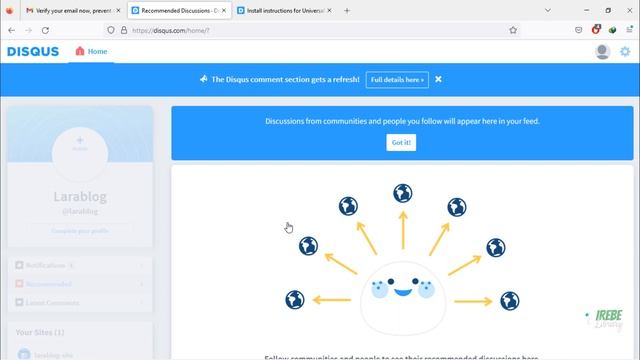Open Full details here link
This screenshot has height=360, width=640.
pyautogui.click(x=397, y=80)
